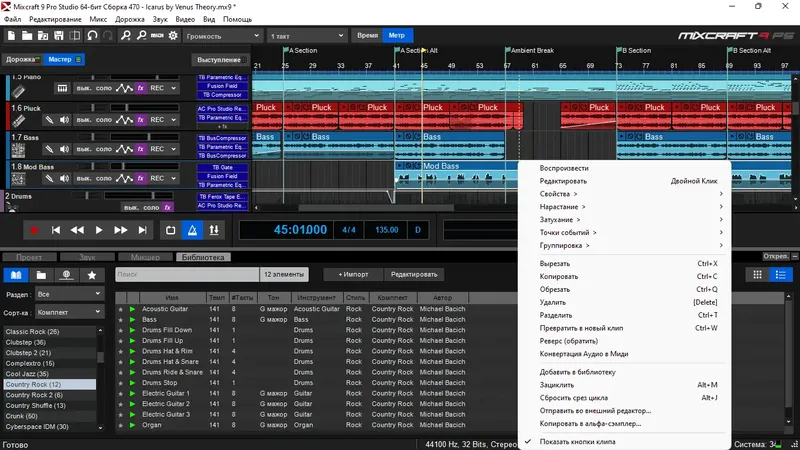800x450 pixels.
Task: Jump to the end of the project
Action: click(x=142, y=230)
